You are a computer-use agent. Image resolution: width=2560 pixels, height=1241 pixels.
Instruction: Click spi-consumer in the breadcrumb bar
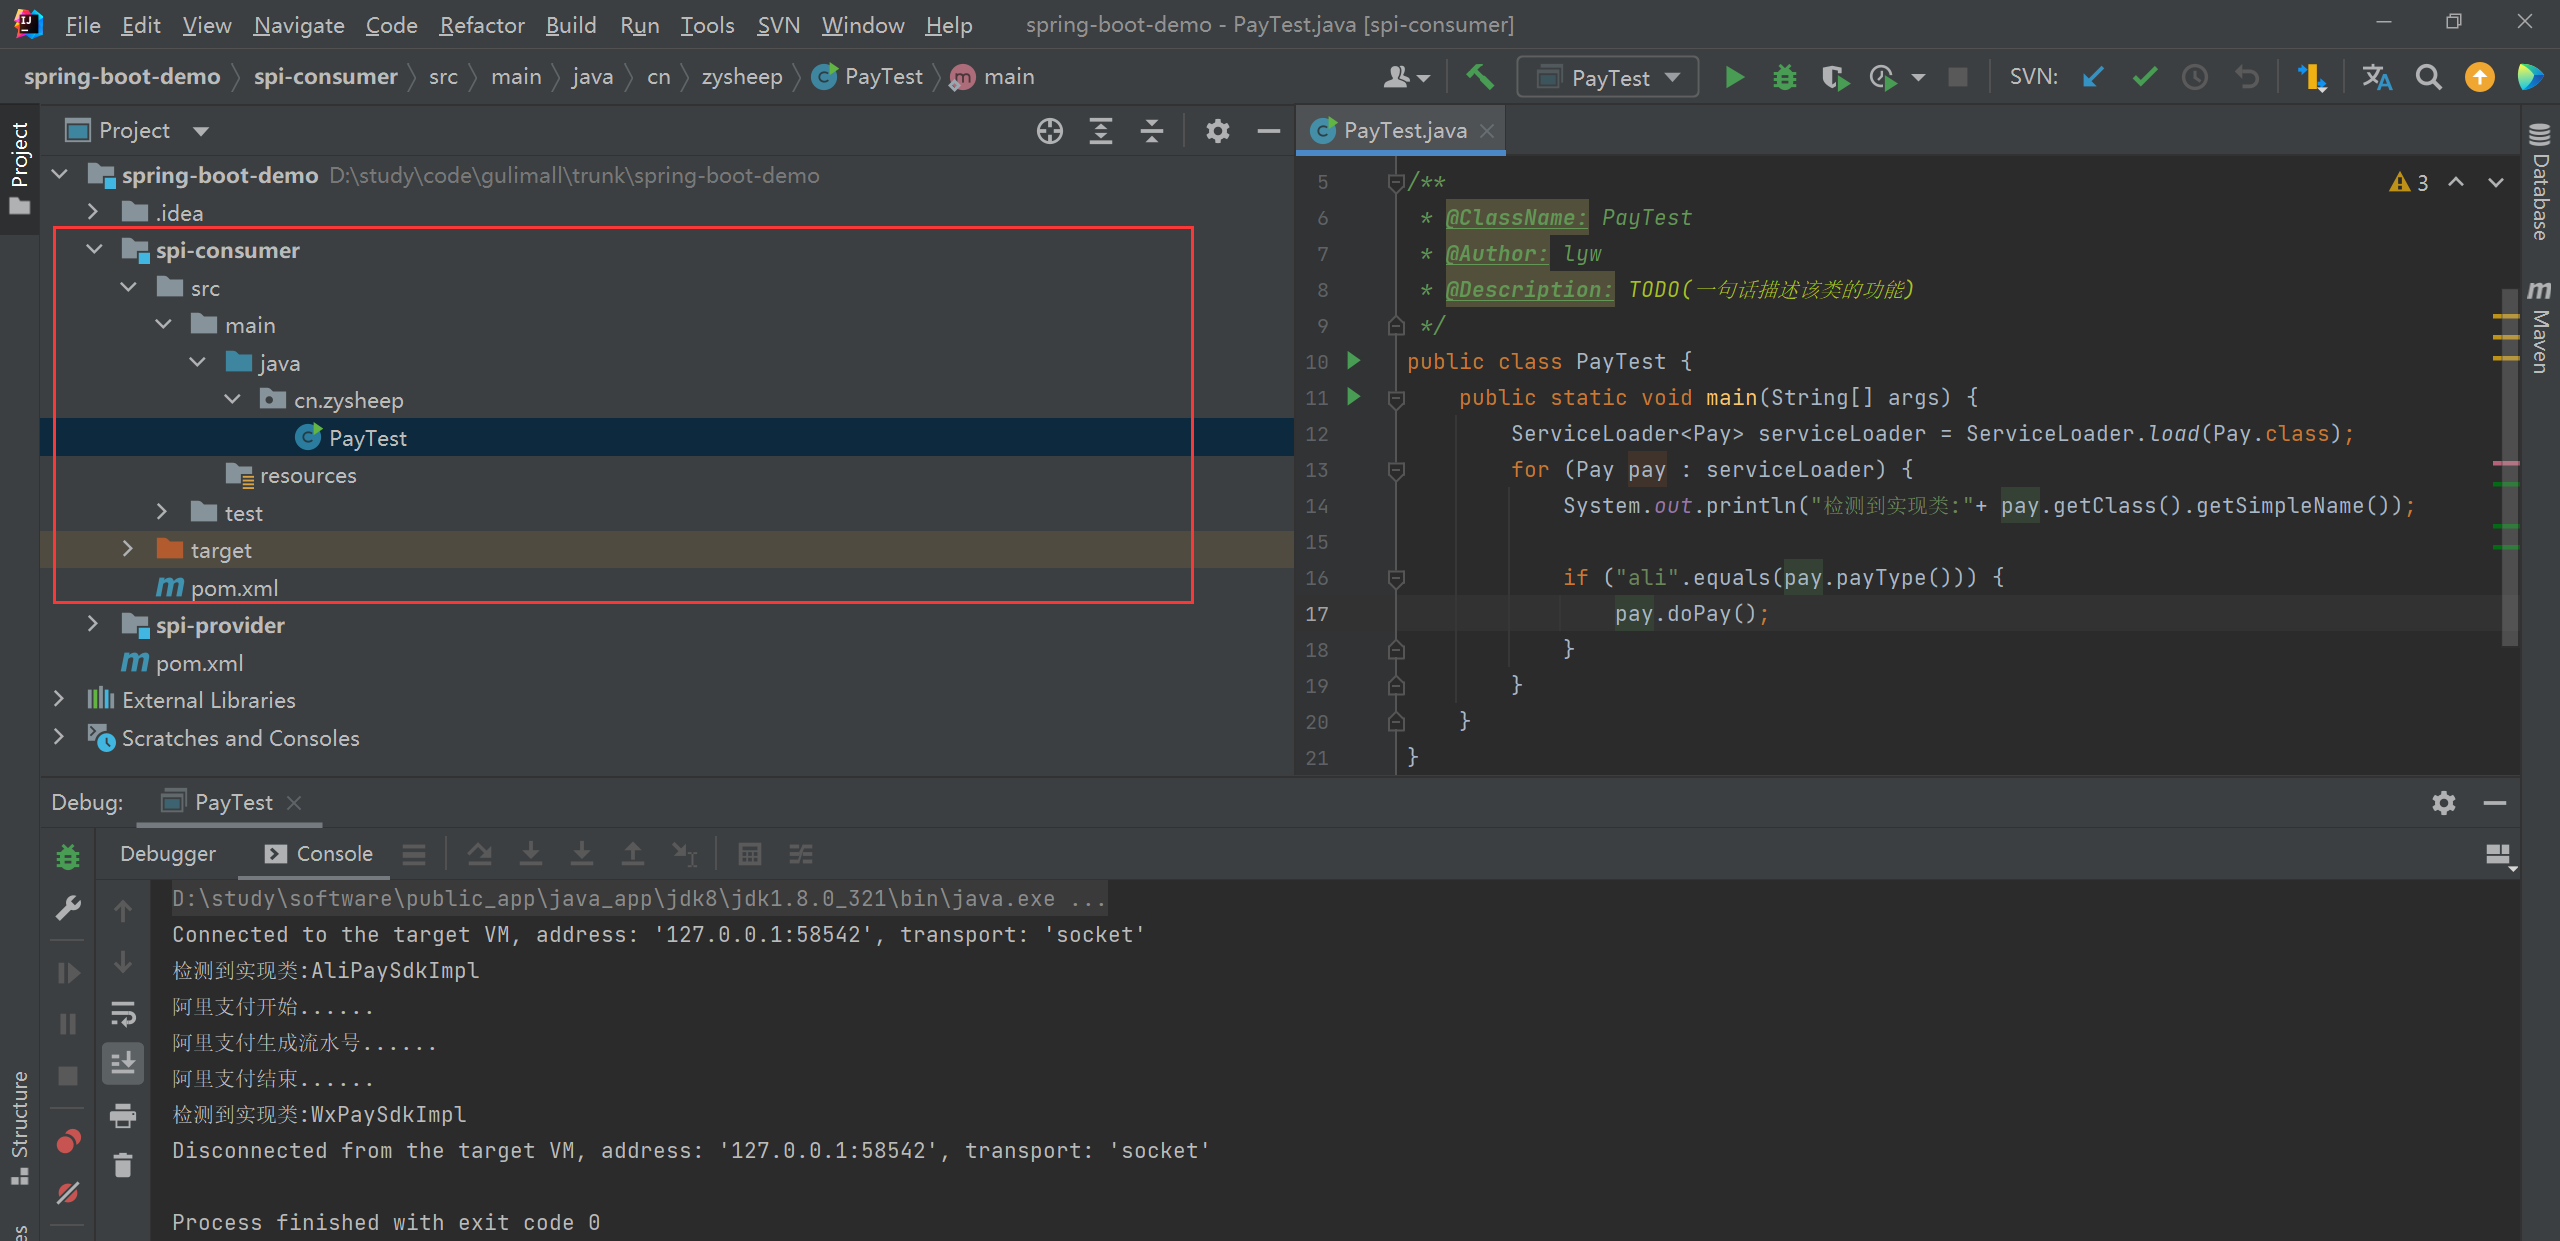325,77
